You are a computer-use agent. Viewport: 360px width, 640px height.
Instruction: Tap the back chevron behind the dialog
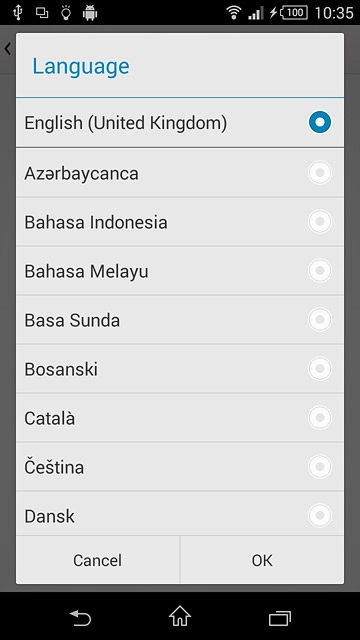pyautogui.click(x=7, y=49)
